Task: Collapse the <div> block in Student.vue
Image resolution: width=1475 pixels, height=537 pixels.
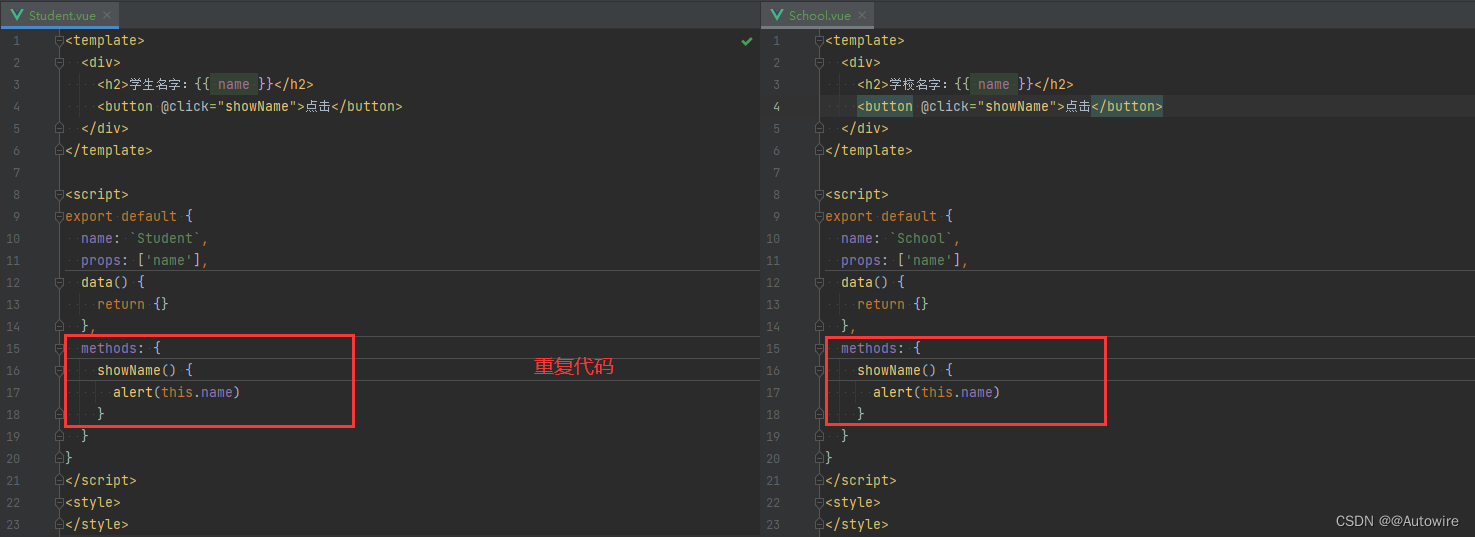Action: (60, 63)
